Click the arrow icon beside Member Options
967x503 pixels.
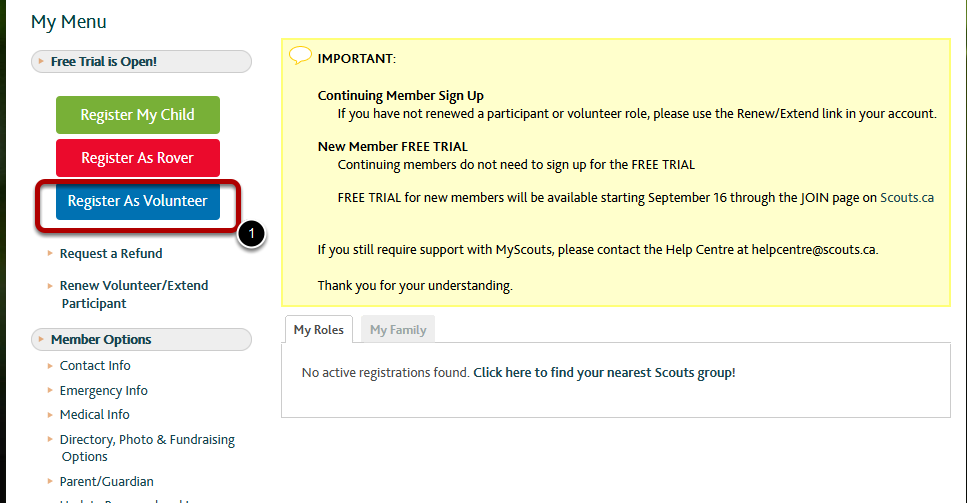(41, 339)
